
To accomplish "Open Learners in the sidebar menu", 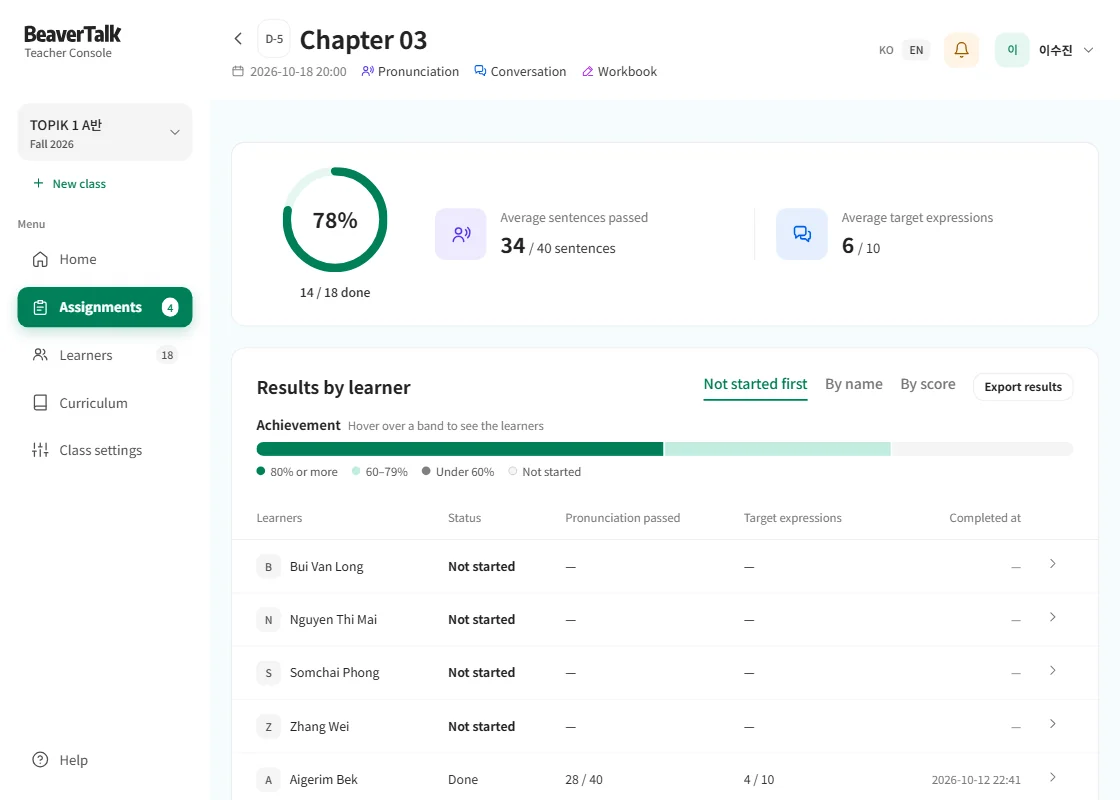I will pos(105,355).
